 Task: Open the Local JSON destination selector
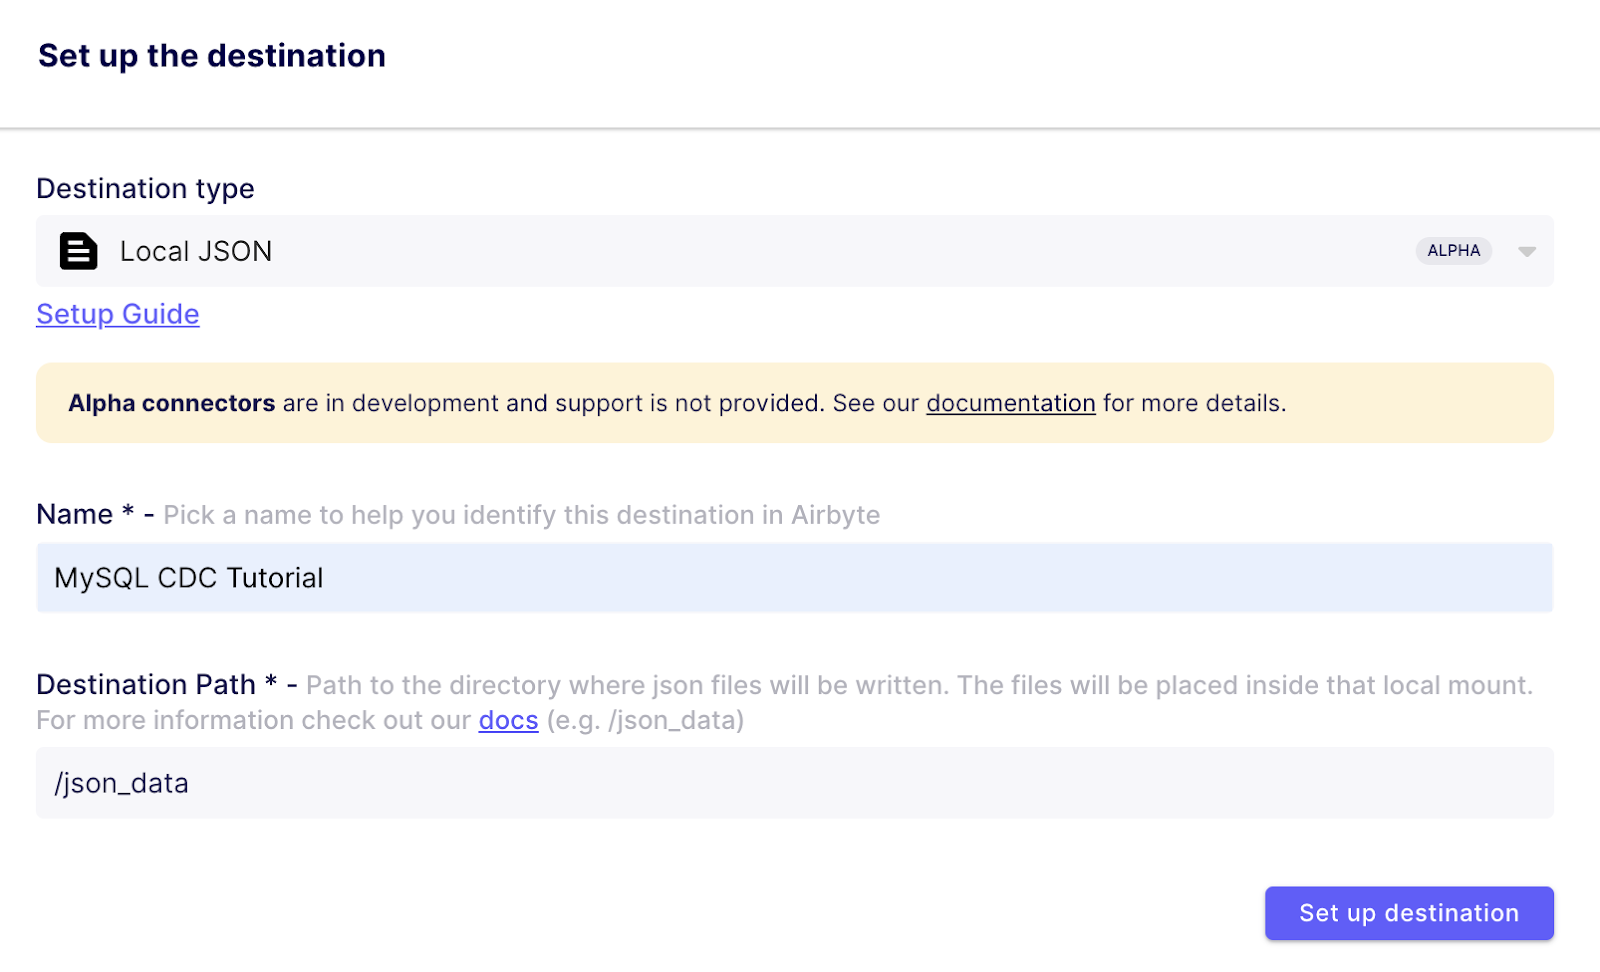point(700,251)
